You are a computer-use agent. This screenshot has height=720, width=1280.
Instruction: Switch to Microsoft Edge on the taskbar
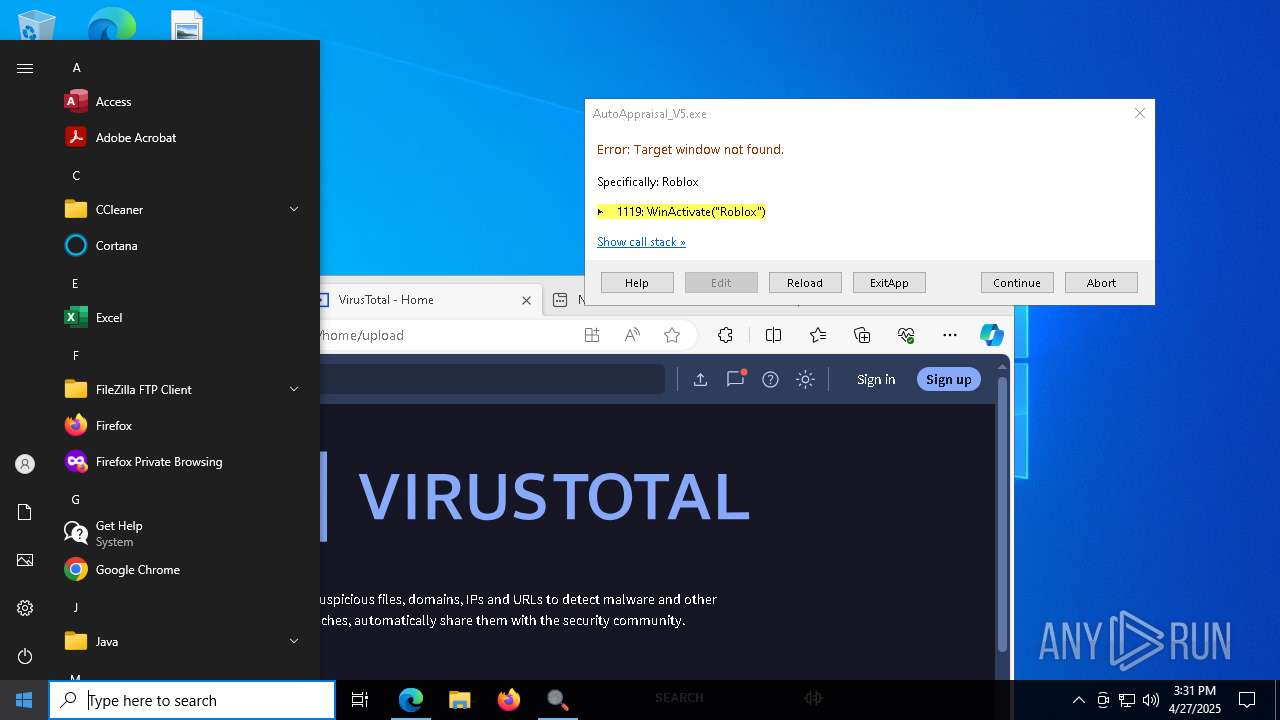[x=411, y=700]
